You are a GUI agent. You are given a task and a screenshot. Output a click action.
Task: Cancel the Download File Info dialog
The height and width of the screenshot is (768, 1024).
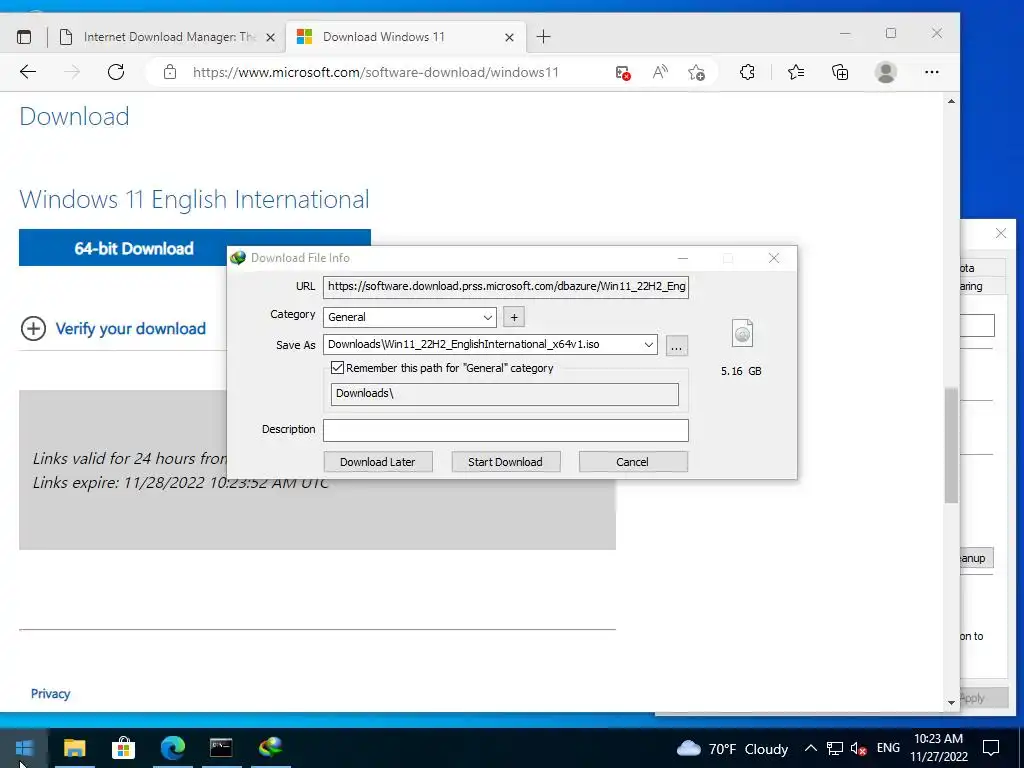click(x=632, y=462)
